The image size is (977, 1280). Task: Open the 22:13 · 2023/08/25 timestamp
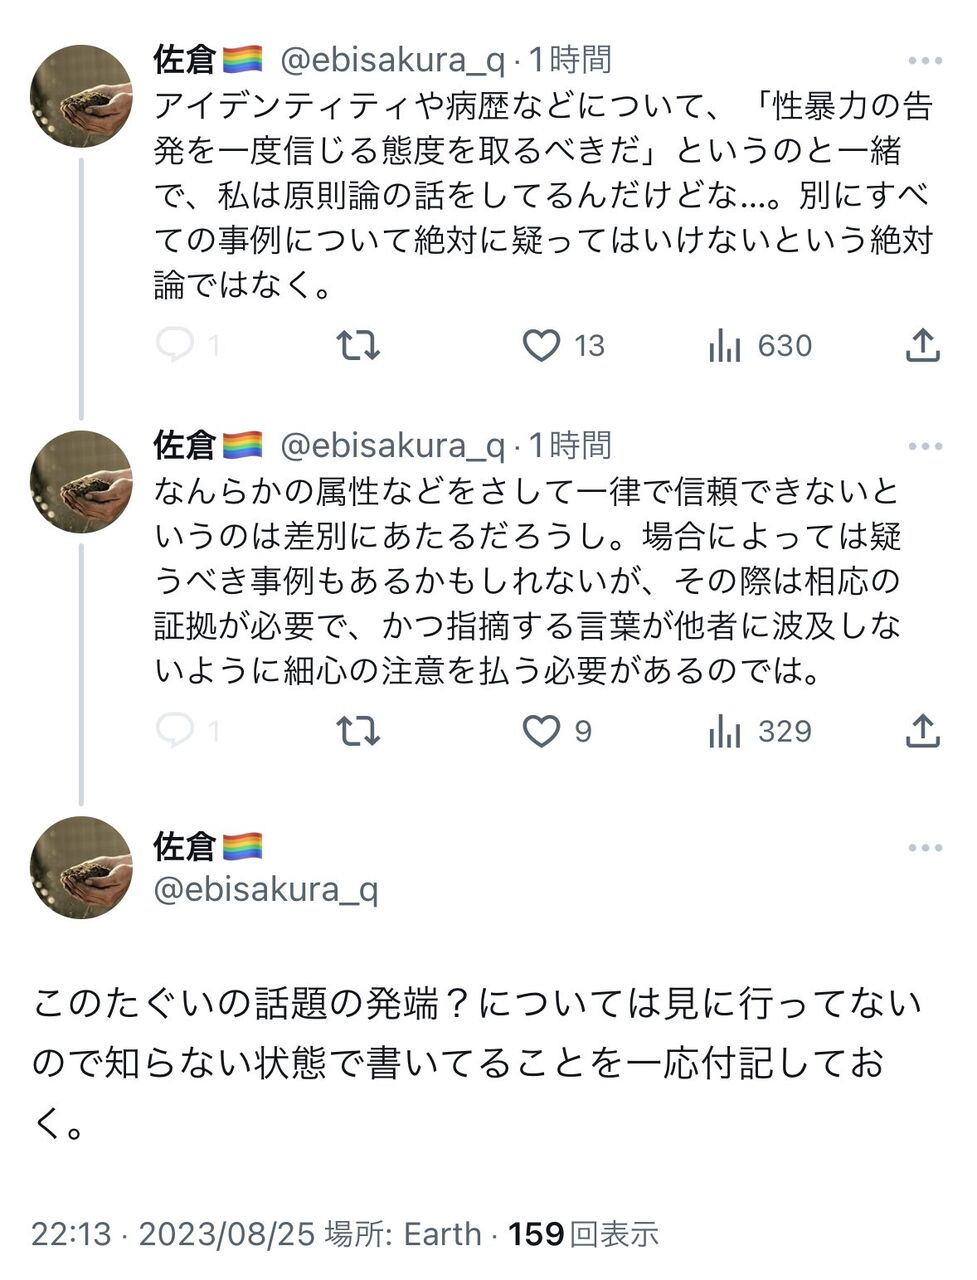pos(174,1234)
